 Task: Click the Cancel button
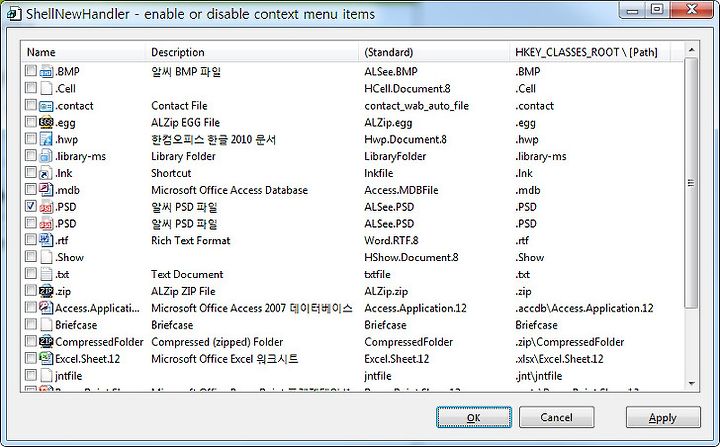point(557,417)
